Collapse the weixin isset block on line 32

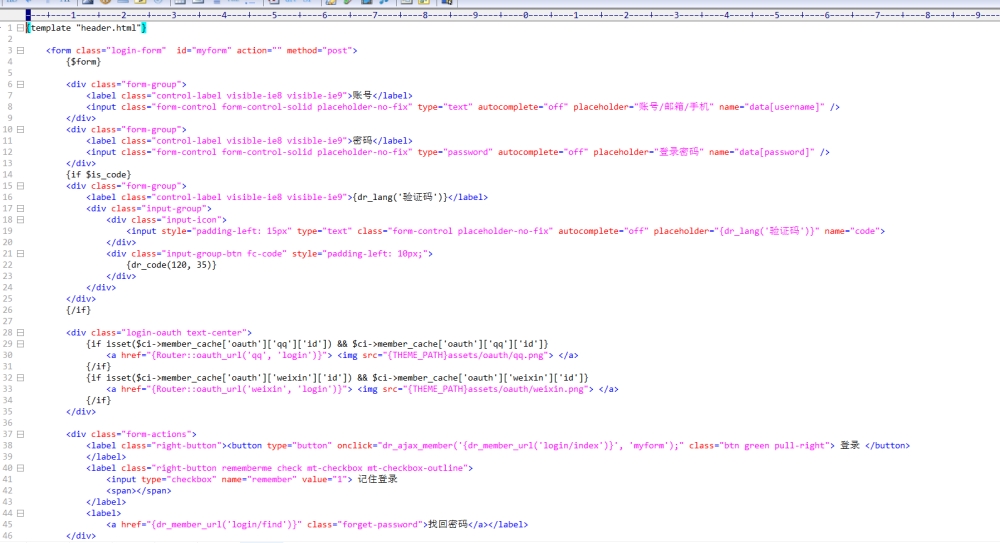click(x=20, y=378)
